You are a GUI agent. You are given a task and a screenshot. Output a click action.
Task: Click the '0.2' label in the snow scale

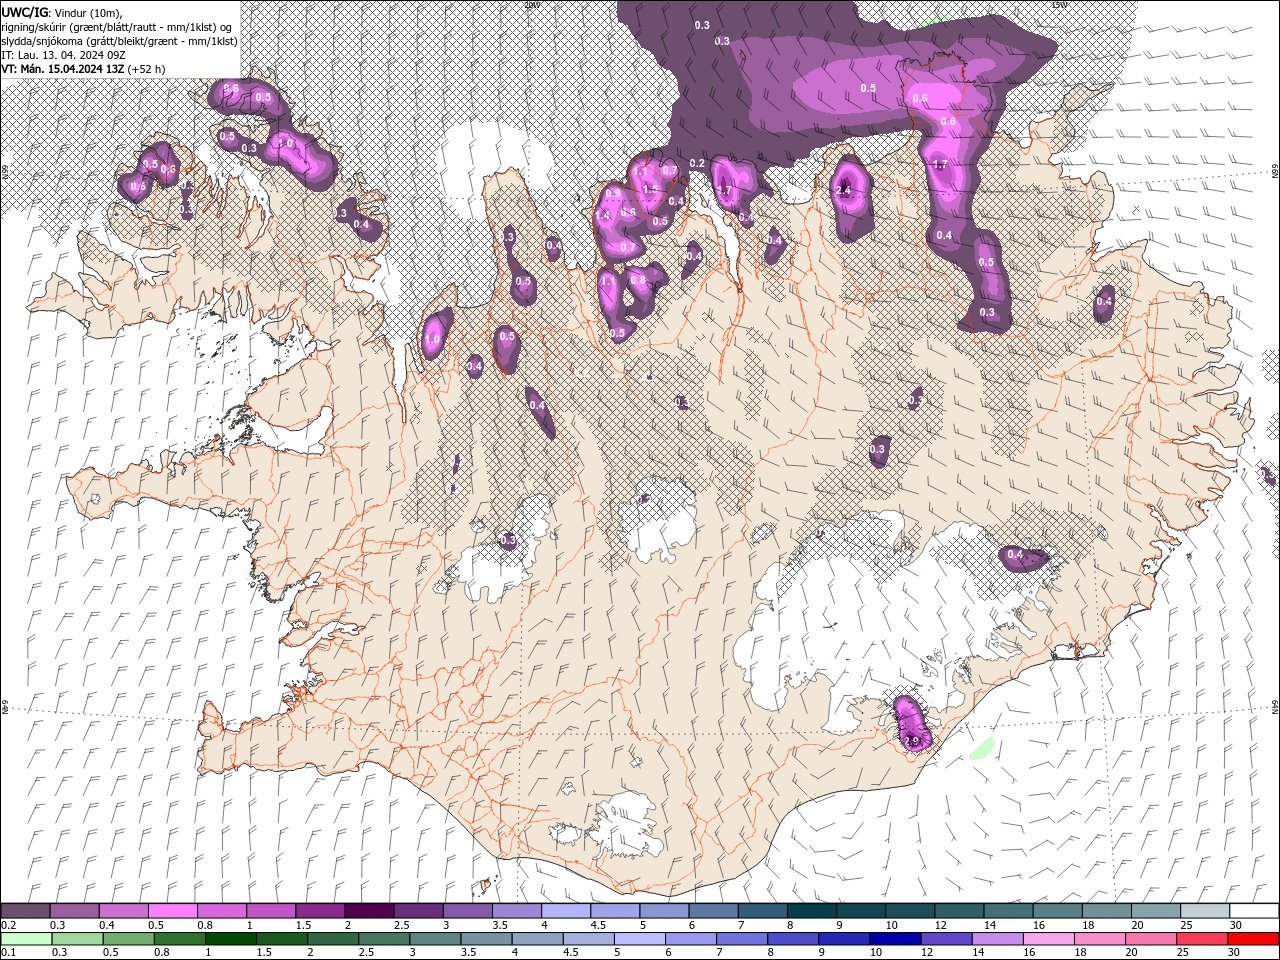(8, 925)
